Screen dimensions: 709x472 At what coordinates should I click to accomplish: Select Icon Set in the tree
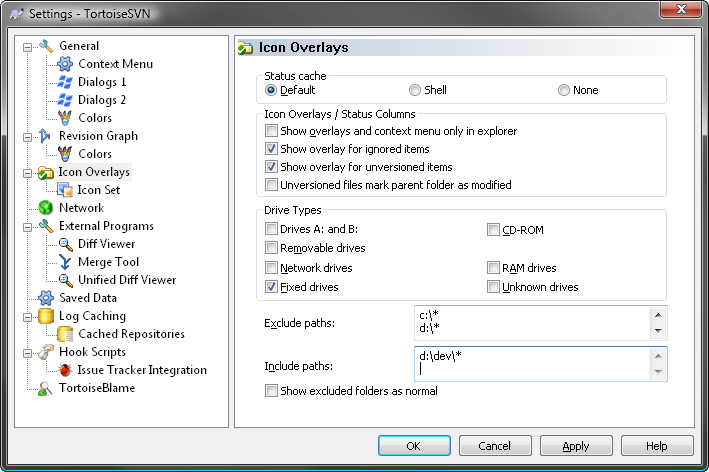click(x=99, y=190)
